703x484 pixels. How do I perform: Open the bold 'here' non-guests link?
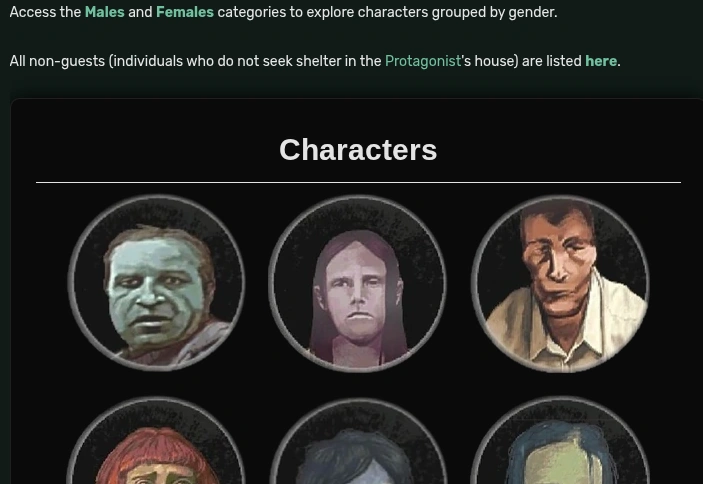click(x=601, y=61)
